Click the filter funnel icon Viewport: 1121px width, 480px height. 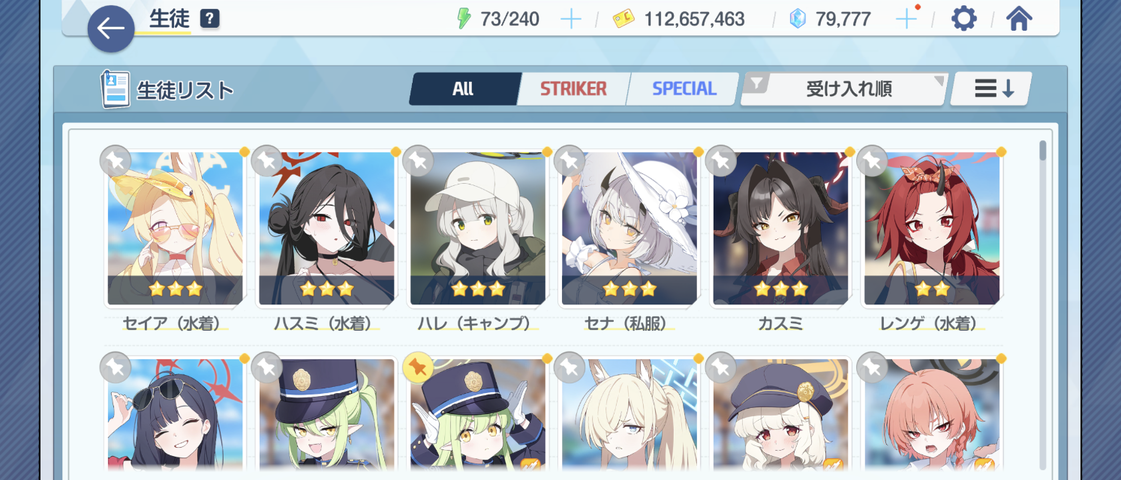click(x=756, y=84)
